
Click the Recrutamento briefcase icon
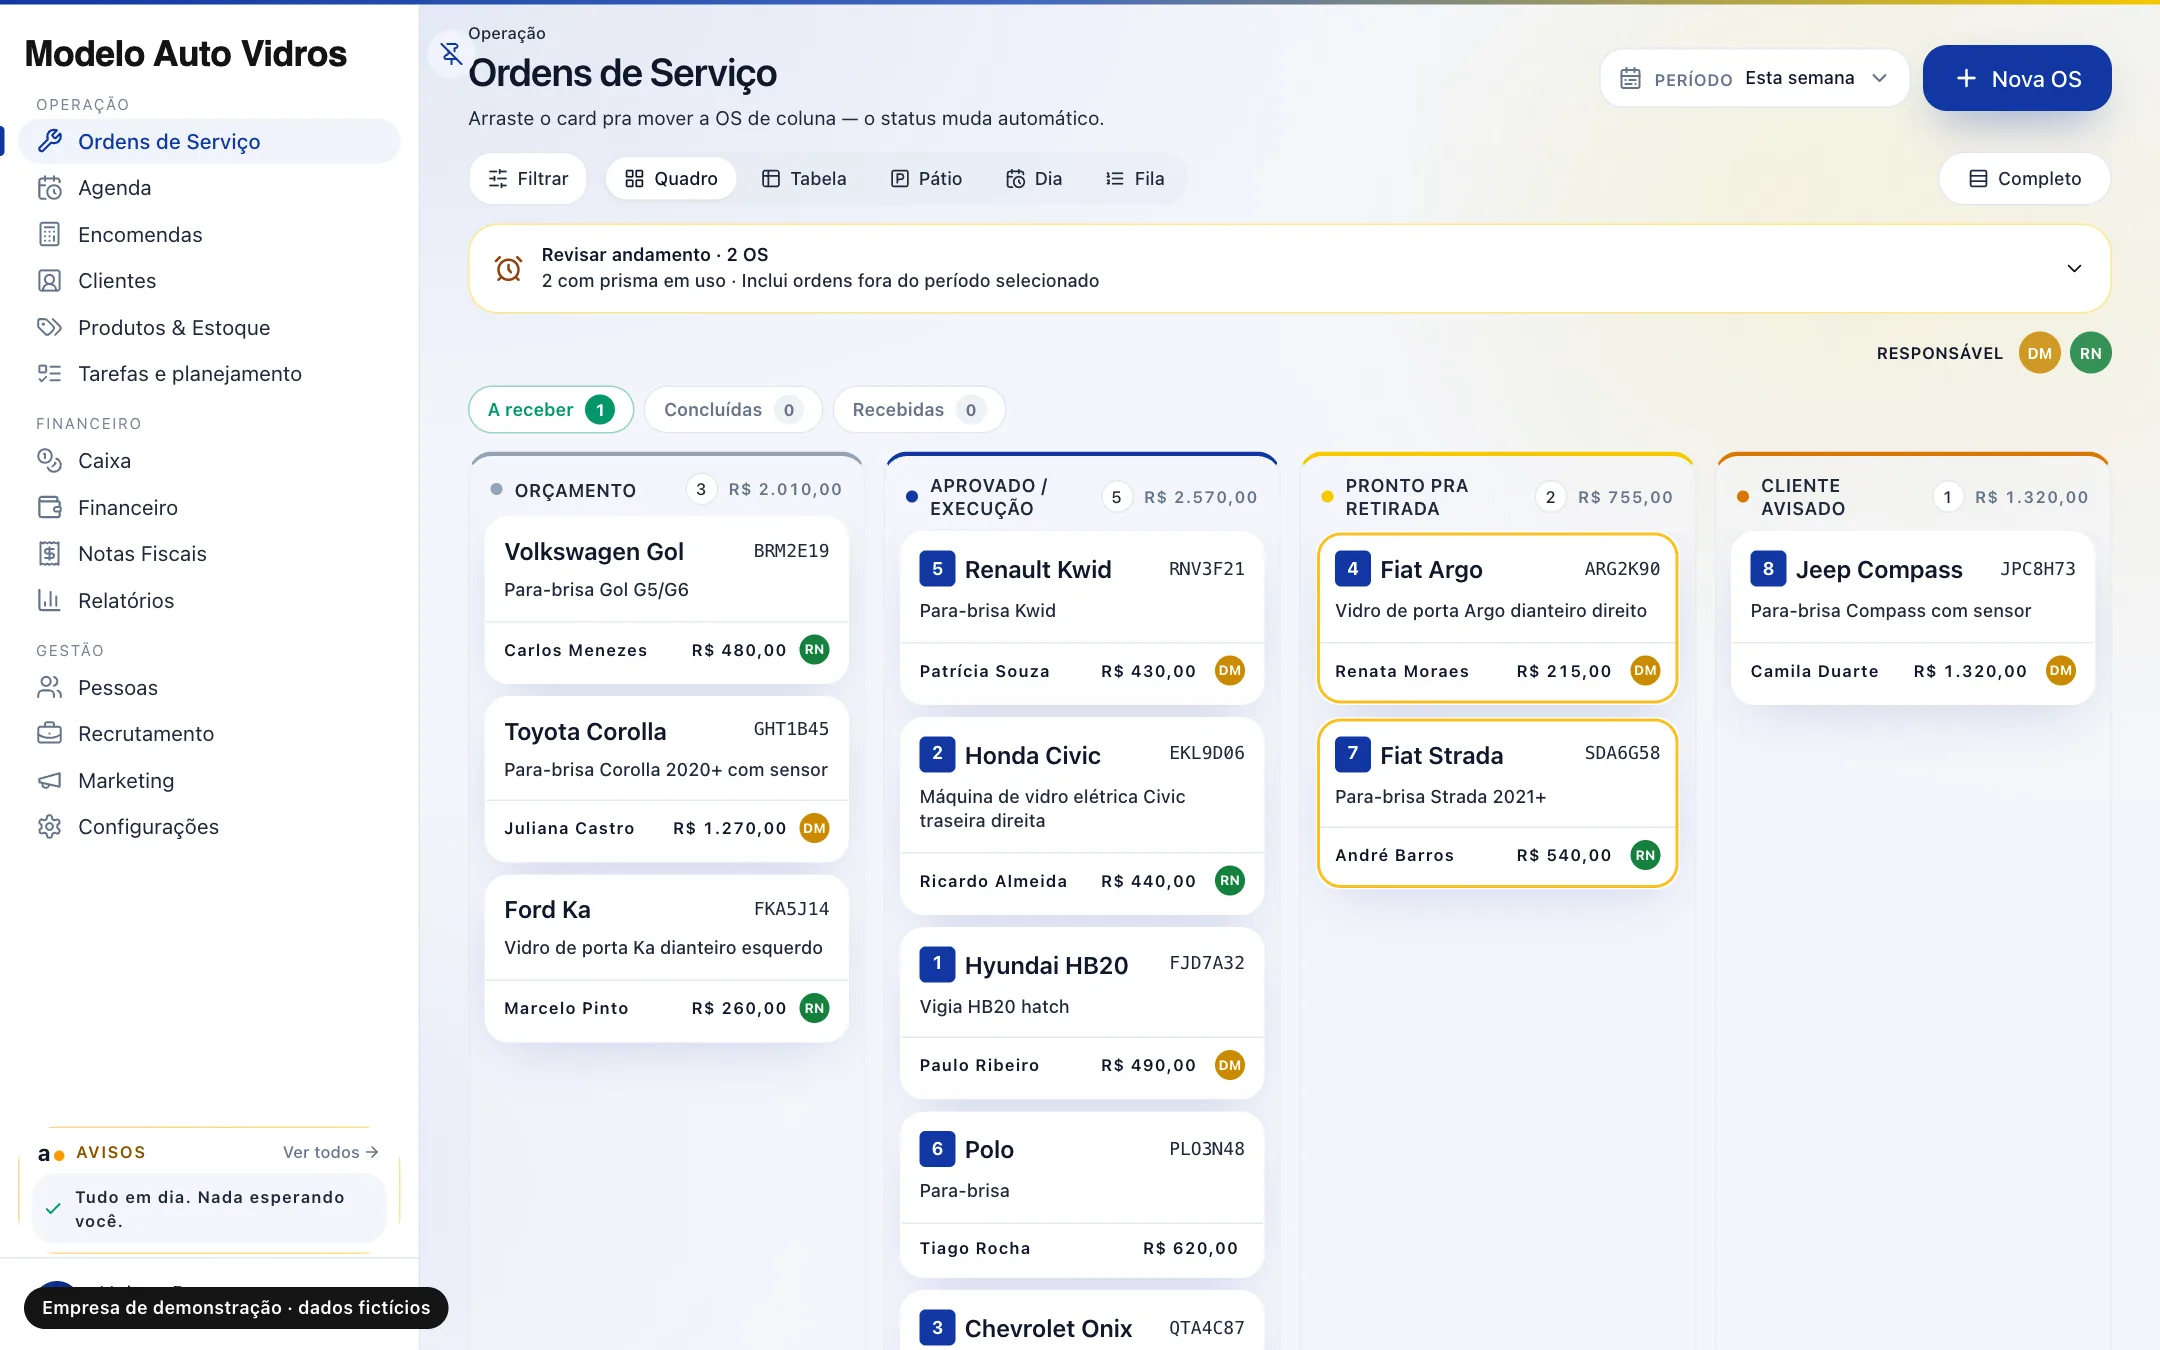tap(49, 734)
